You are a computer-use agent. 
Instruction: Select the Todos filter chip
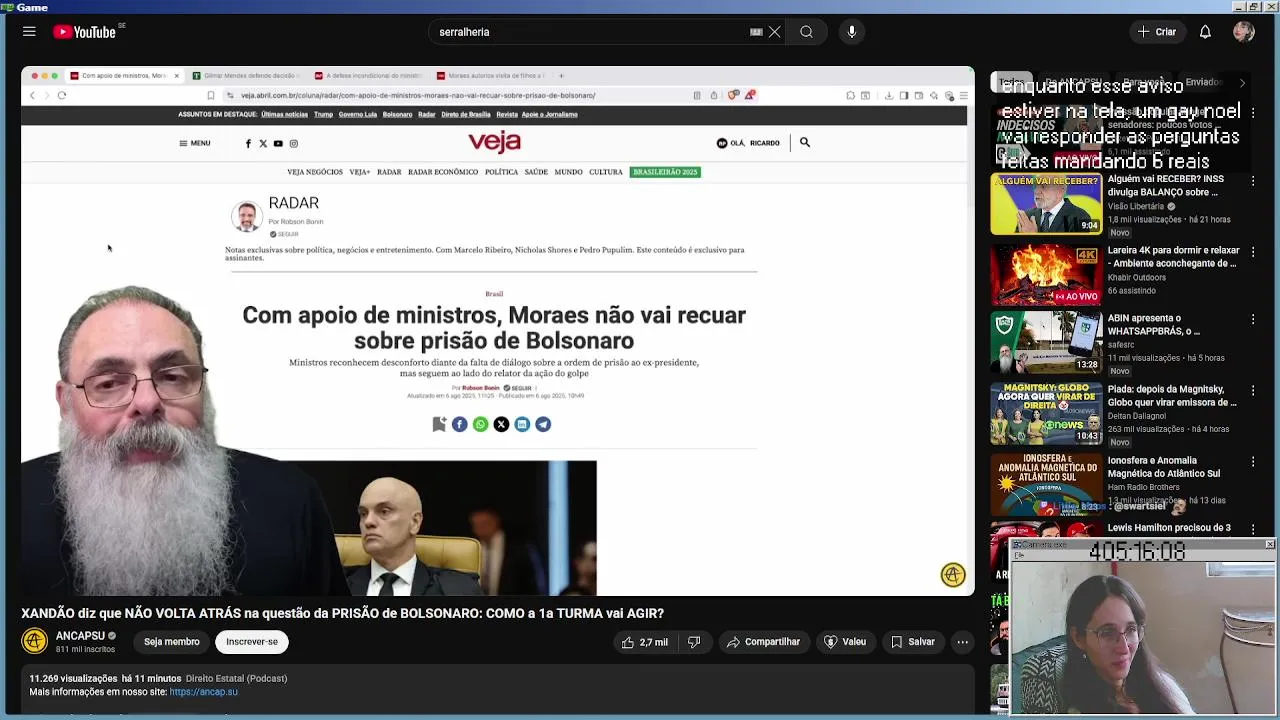[1012, 82]
